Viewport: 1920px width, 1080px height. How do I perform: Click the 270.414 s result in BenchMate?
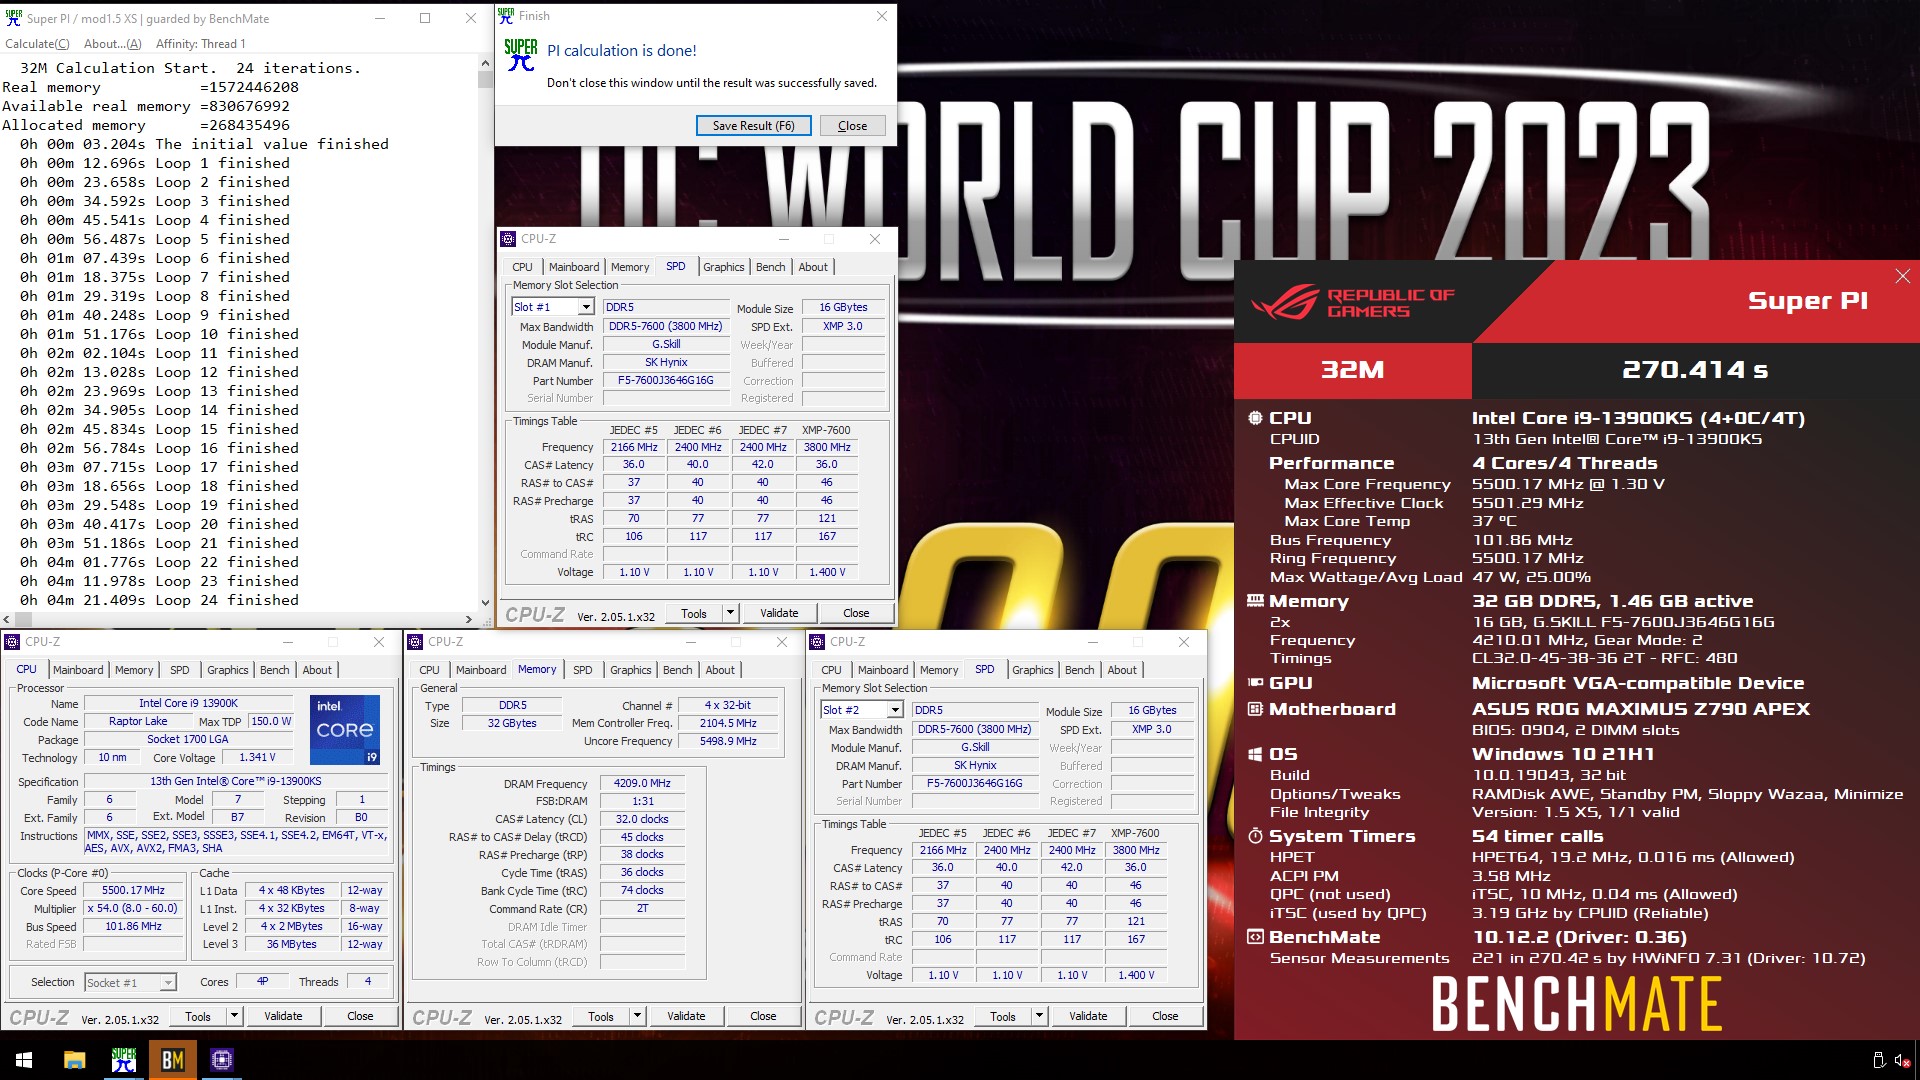[x=1695, y=370]
